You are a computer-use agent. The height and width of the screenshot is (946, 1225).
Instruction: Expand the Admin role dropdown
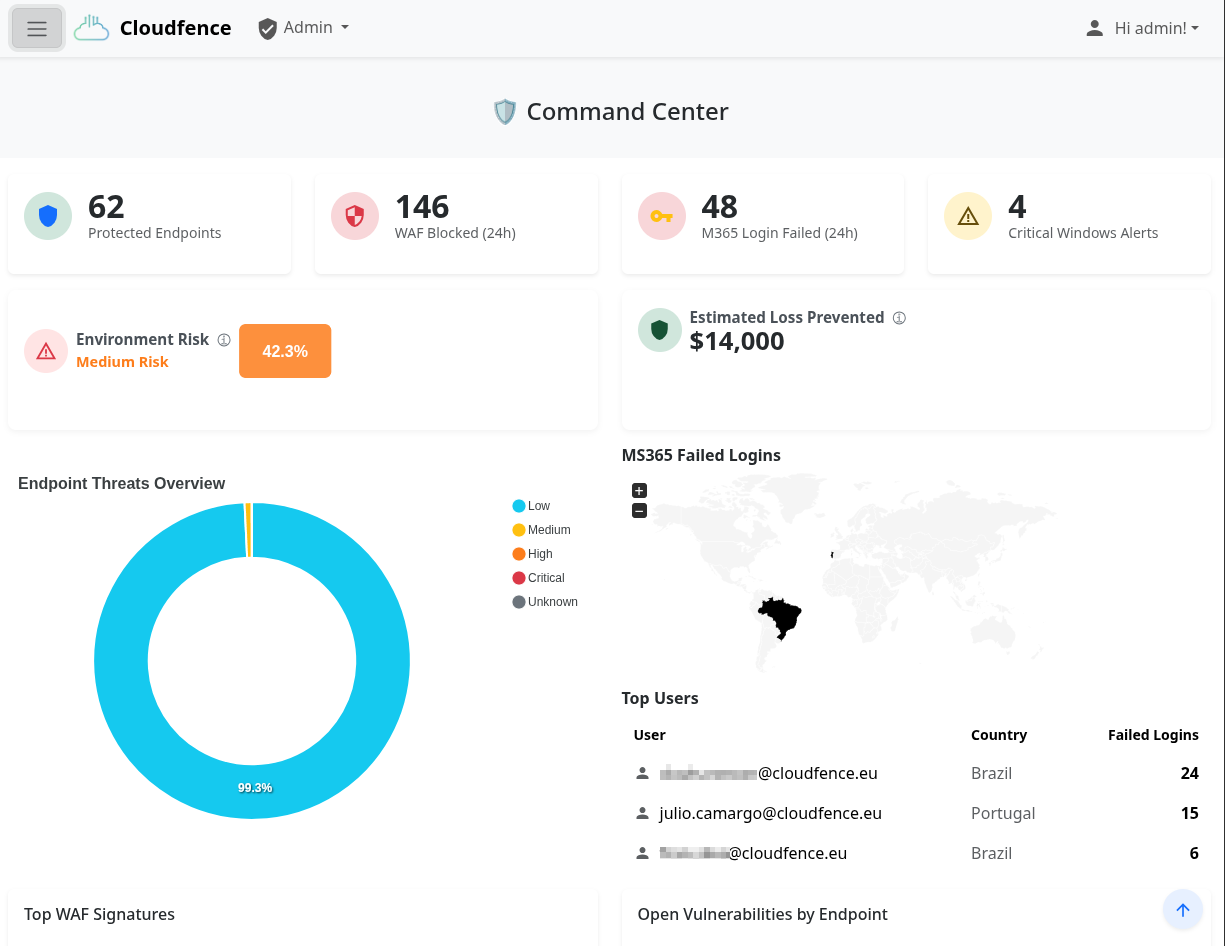point(304,28)
